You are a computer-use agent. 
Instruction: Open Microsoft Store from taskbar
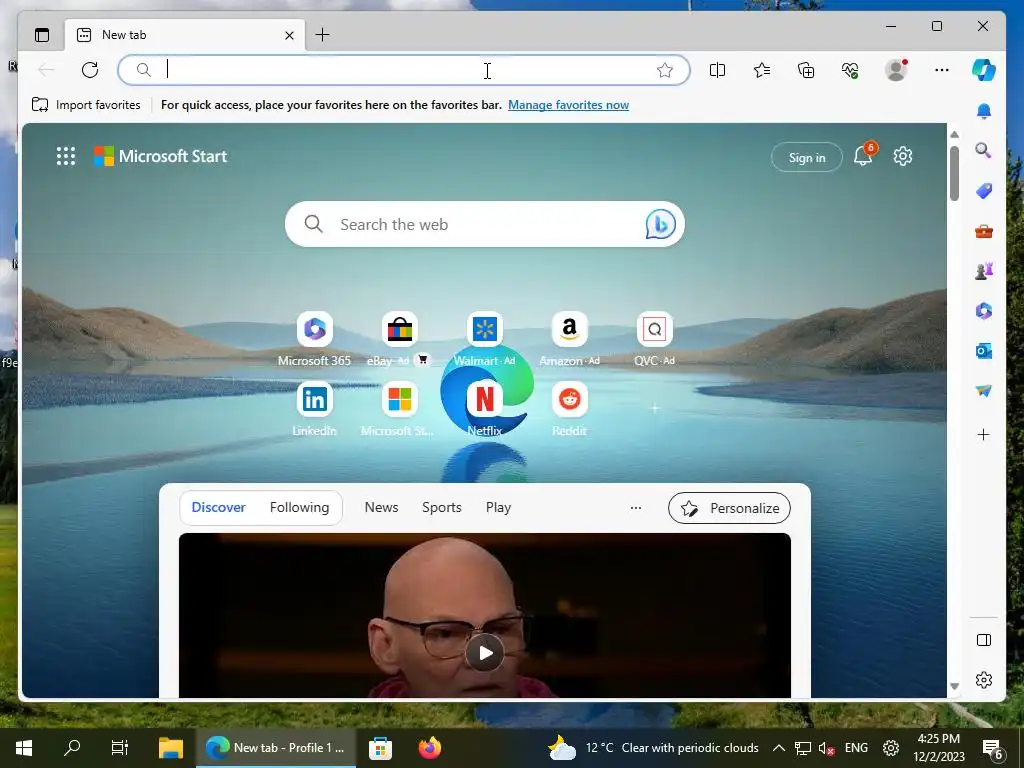380,748
